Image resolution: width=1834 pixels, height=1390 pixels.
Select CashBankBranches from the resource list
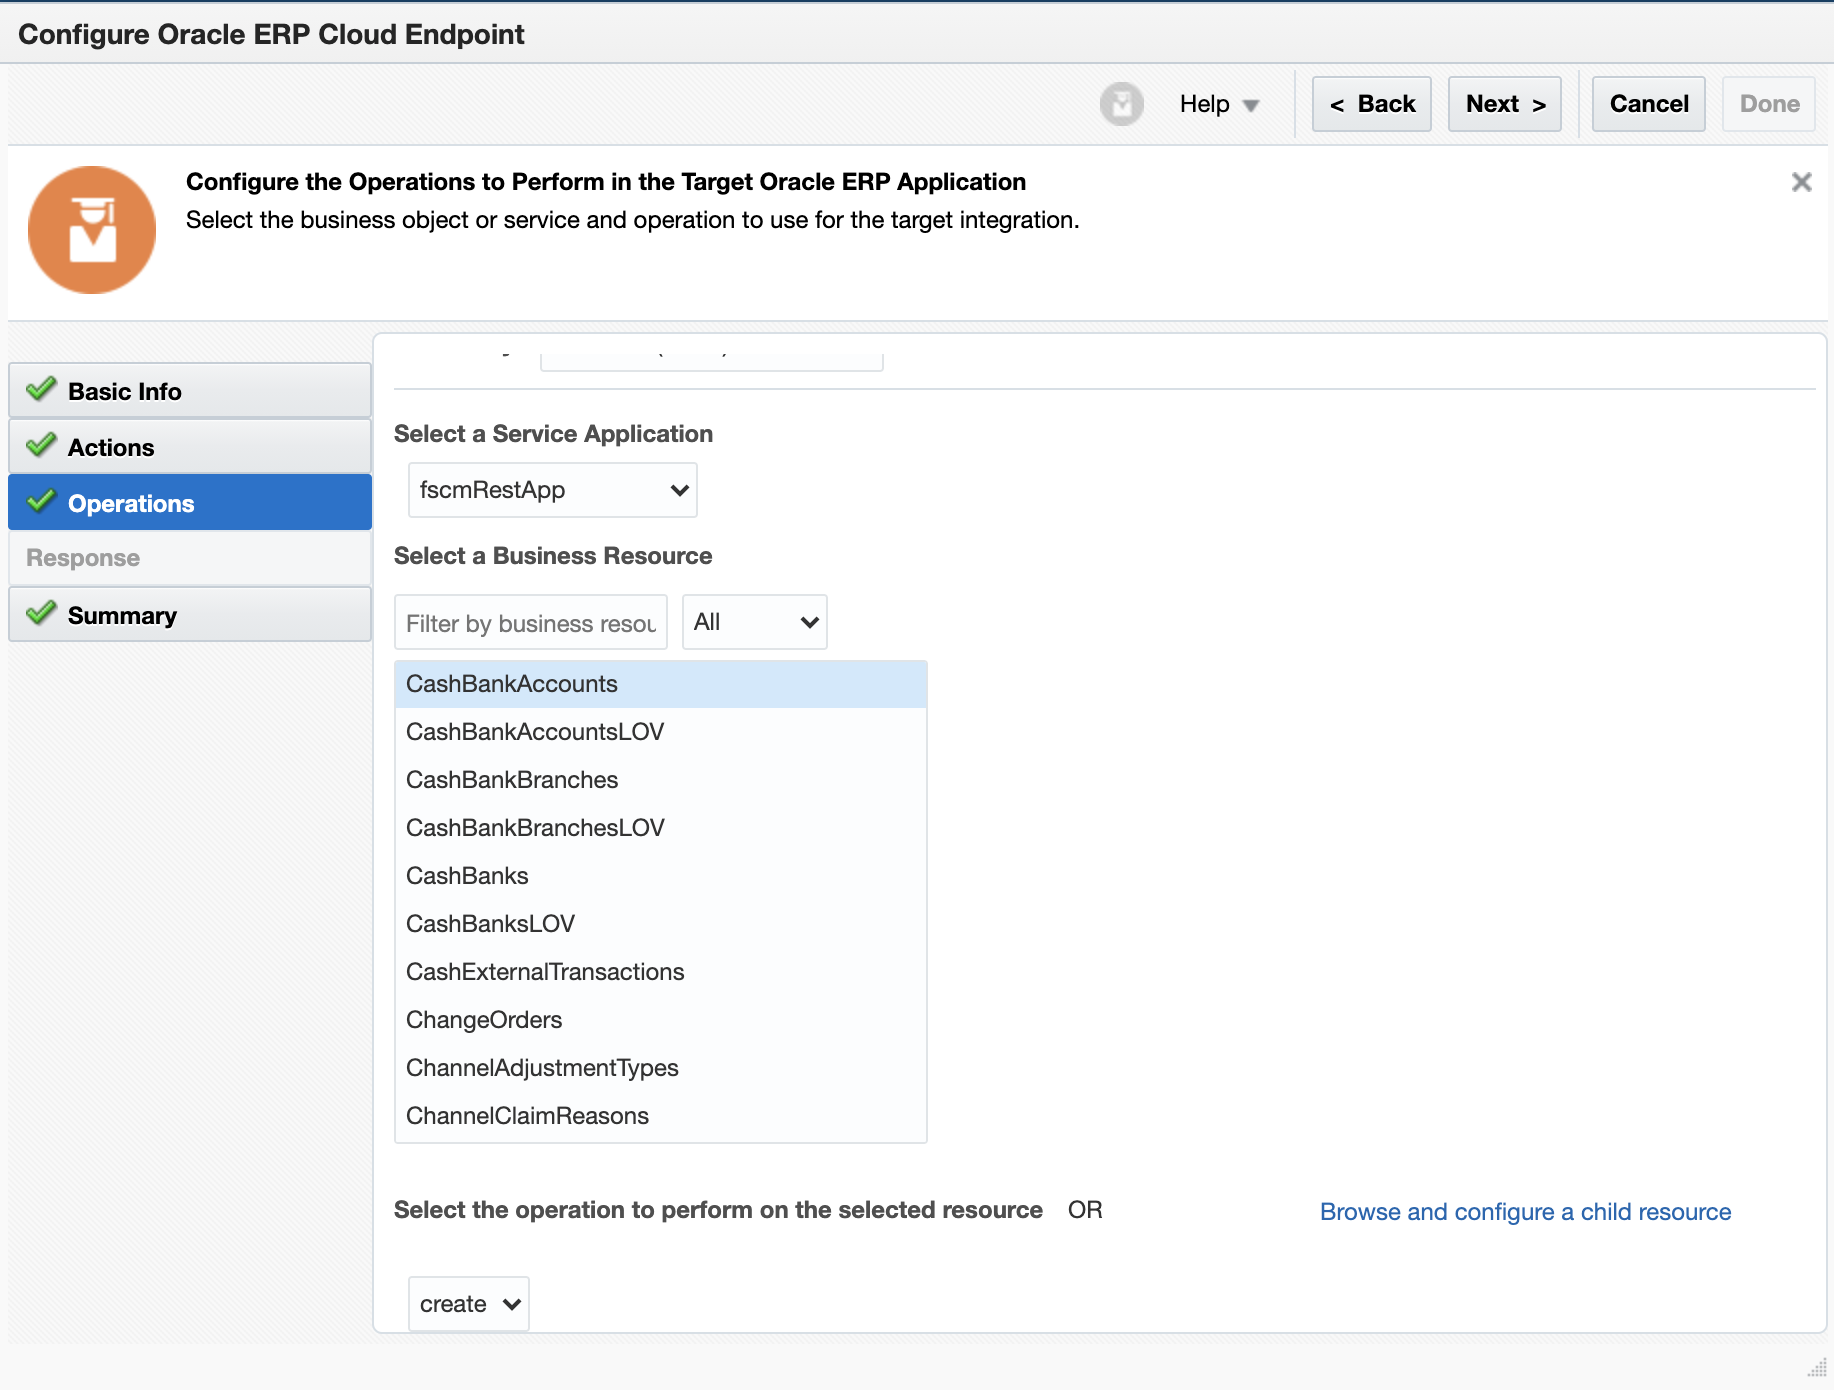coord(512,780)
